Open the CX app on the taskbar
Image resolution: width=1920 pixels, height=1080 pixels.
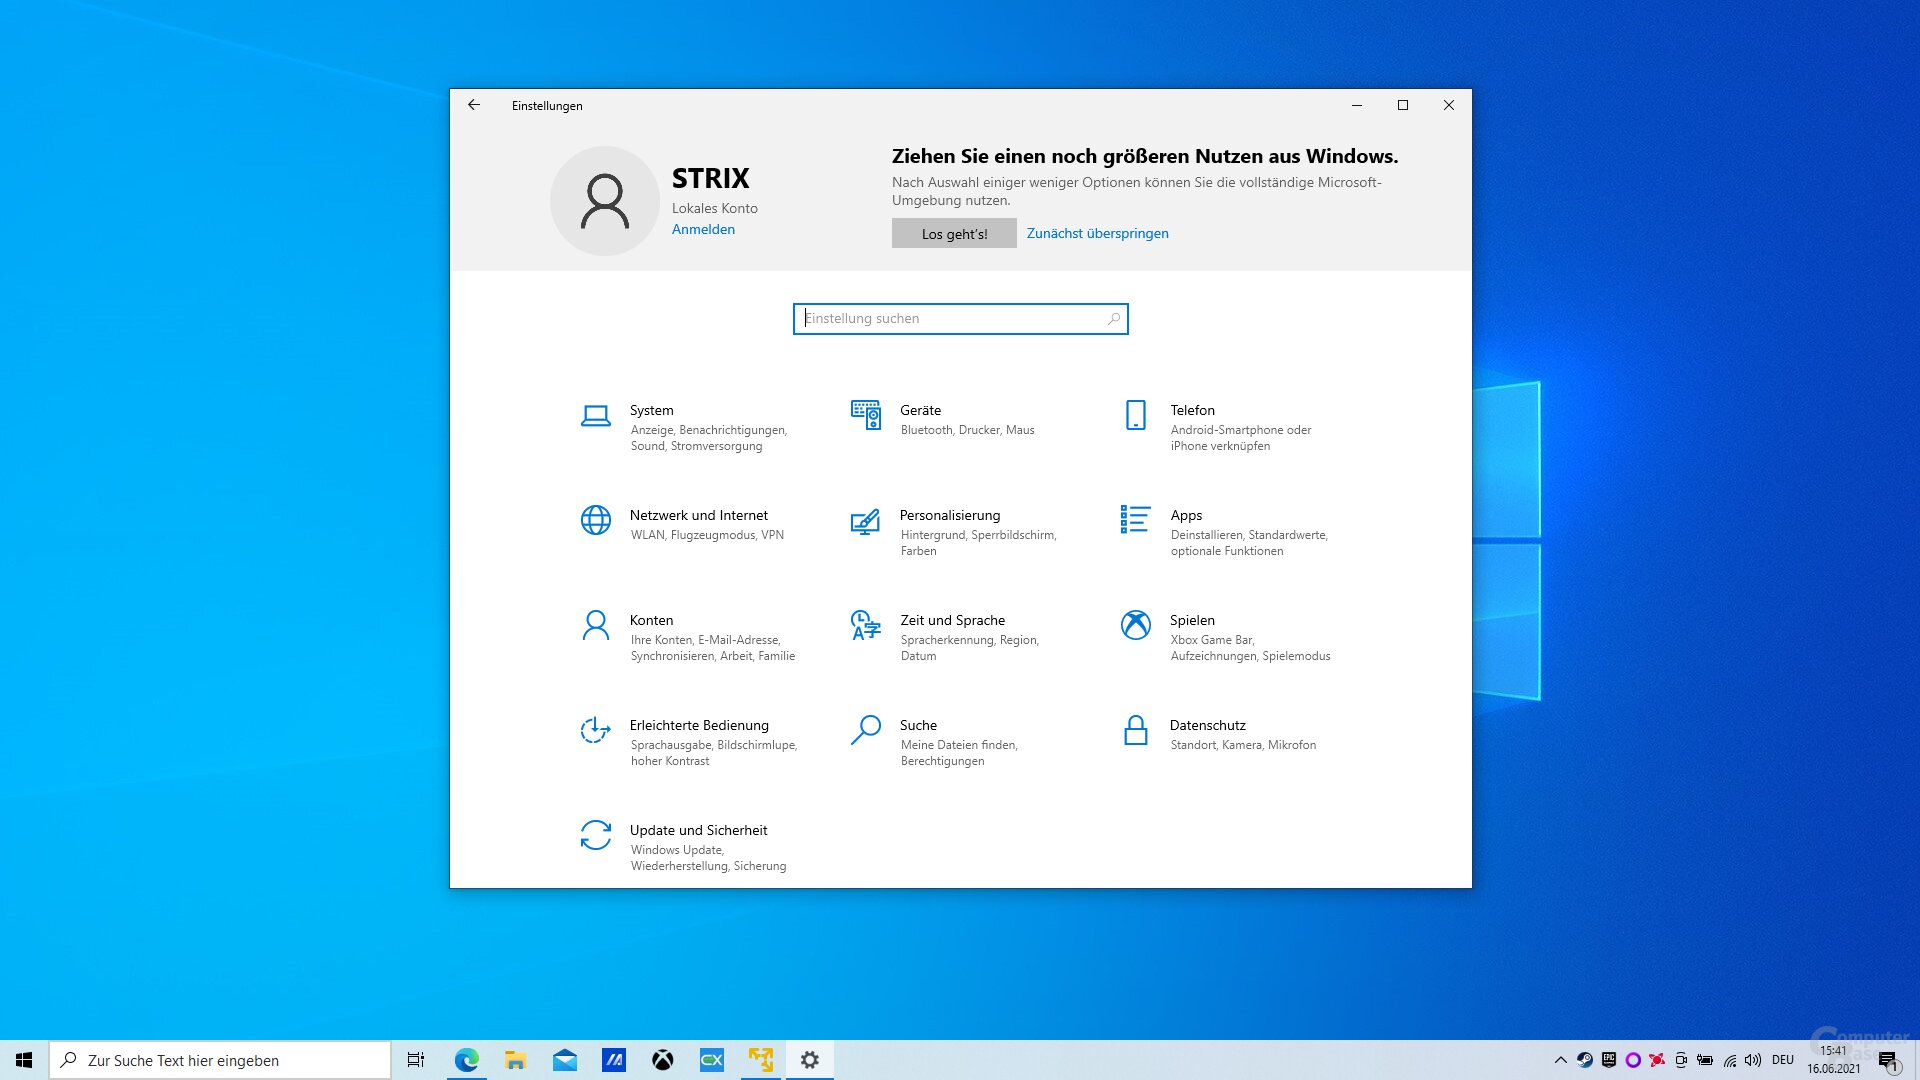711,1060
